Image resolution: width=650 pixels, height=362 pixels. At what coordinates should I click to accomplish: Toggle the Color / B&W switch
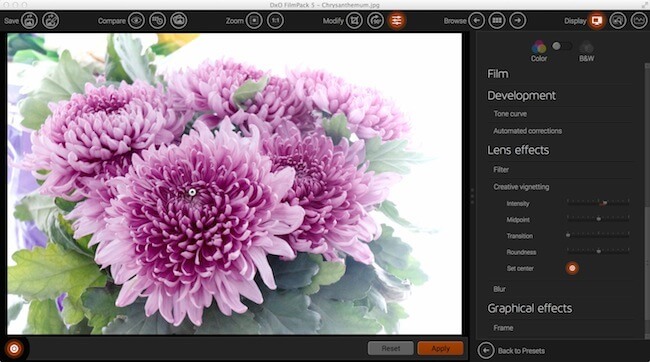click(x=562, y=46)
